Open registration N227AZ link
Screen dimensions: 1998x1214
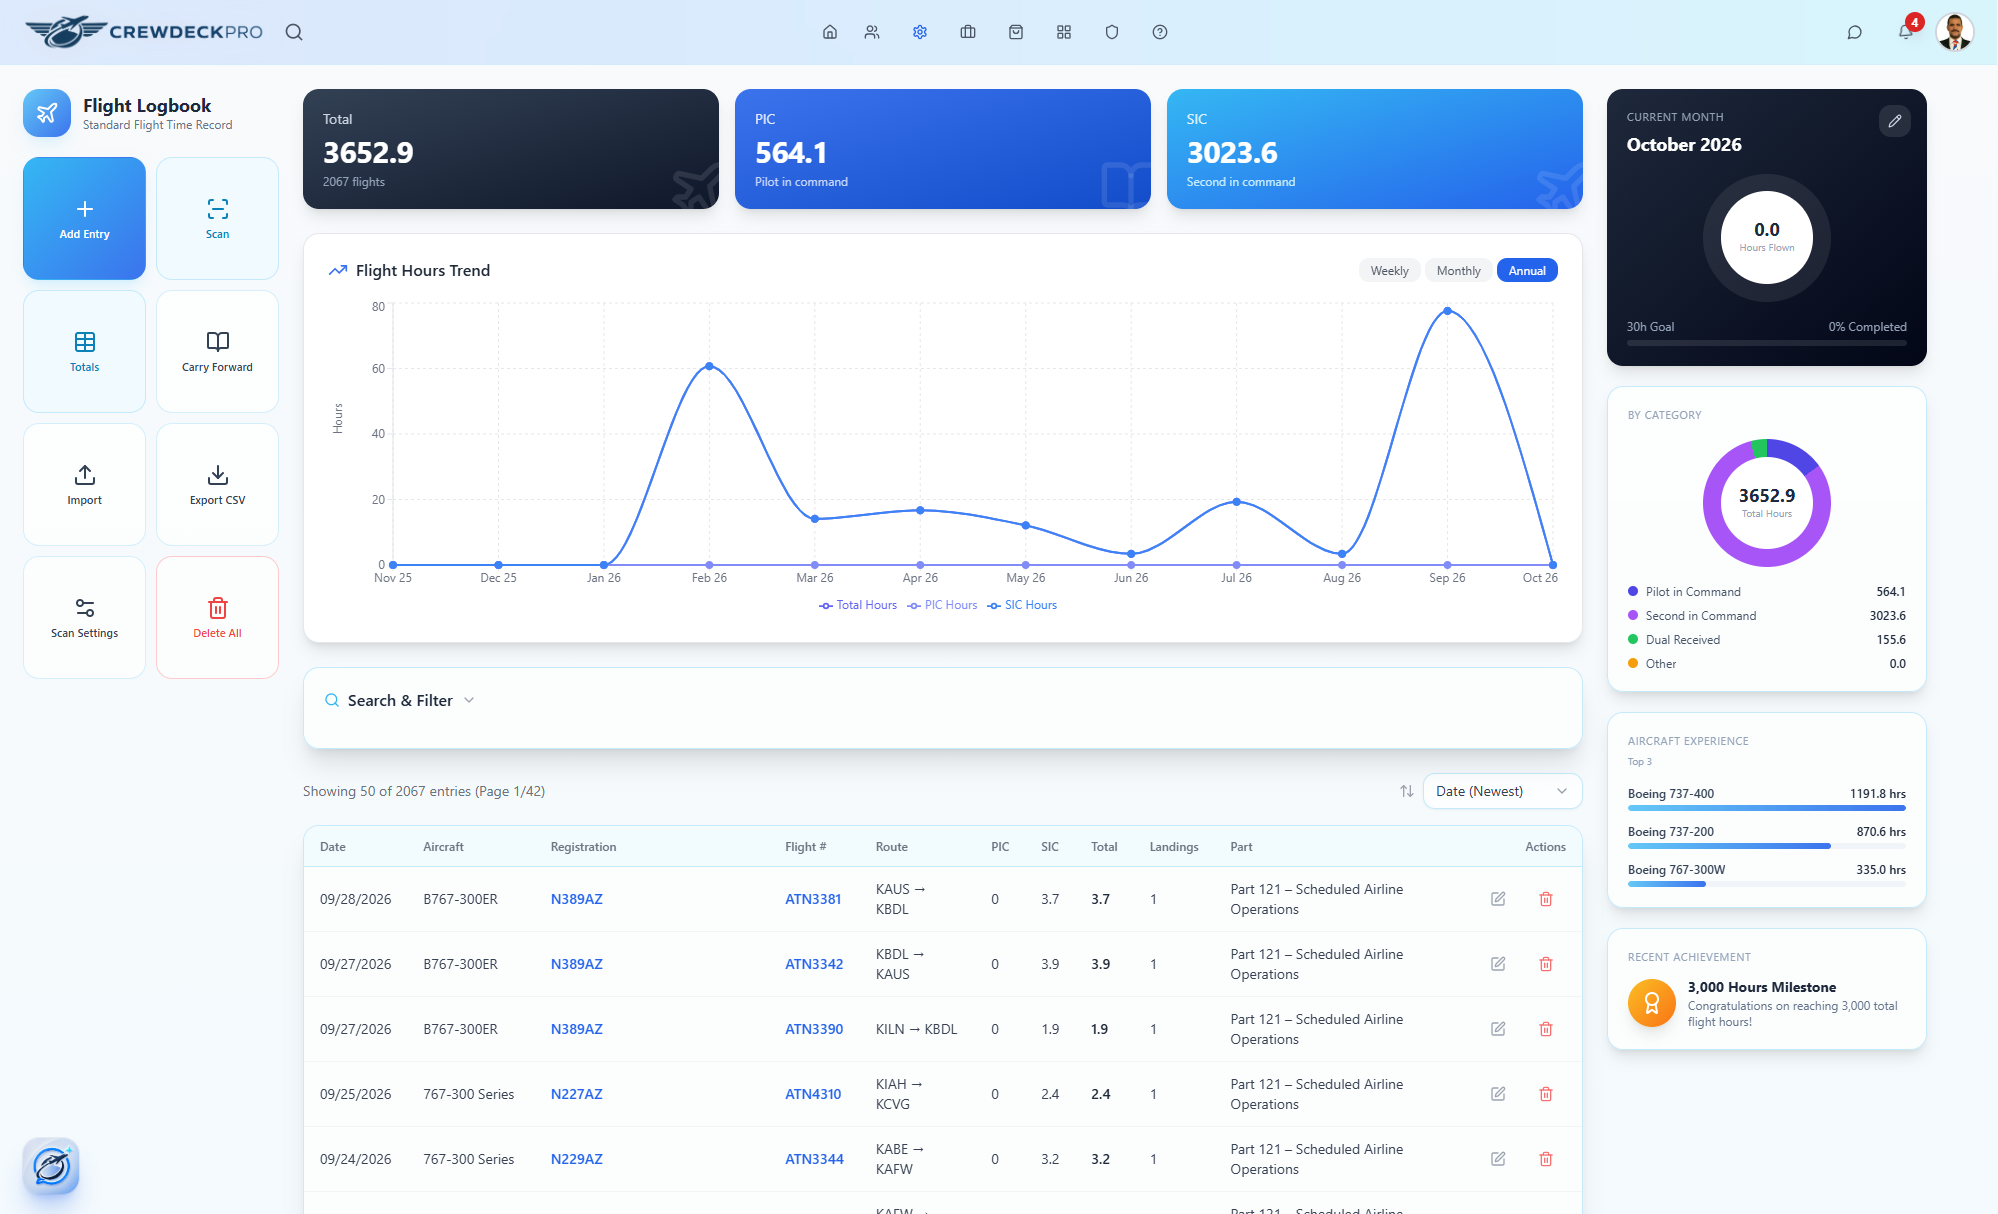point(577,1094)
